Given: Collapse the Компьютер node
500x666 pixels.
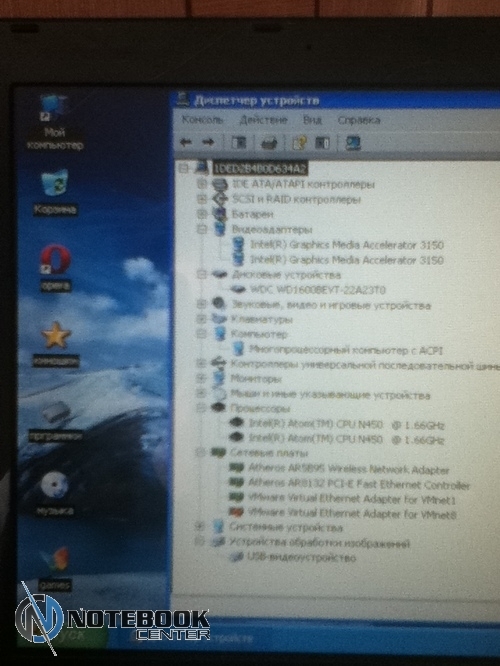Looking at the screenshot, I should click(201, 334).
